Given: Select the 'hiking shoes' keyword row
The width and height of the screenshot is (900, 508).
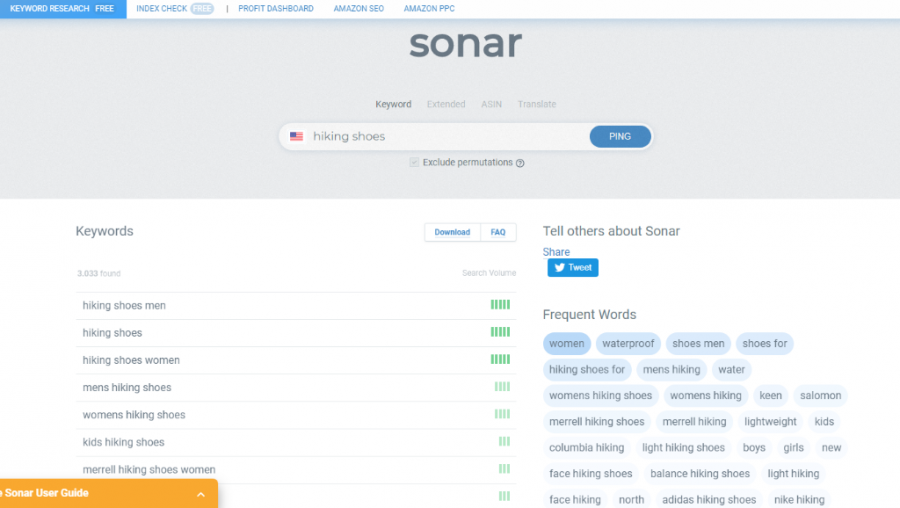Looking at the screenshot, I should tap(296, 333).
